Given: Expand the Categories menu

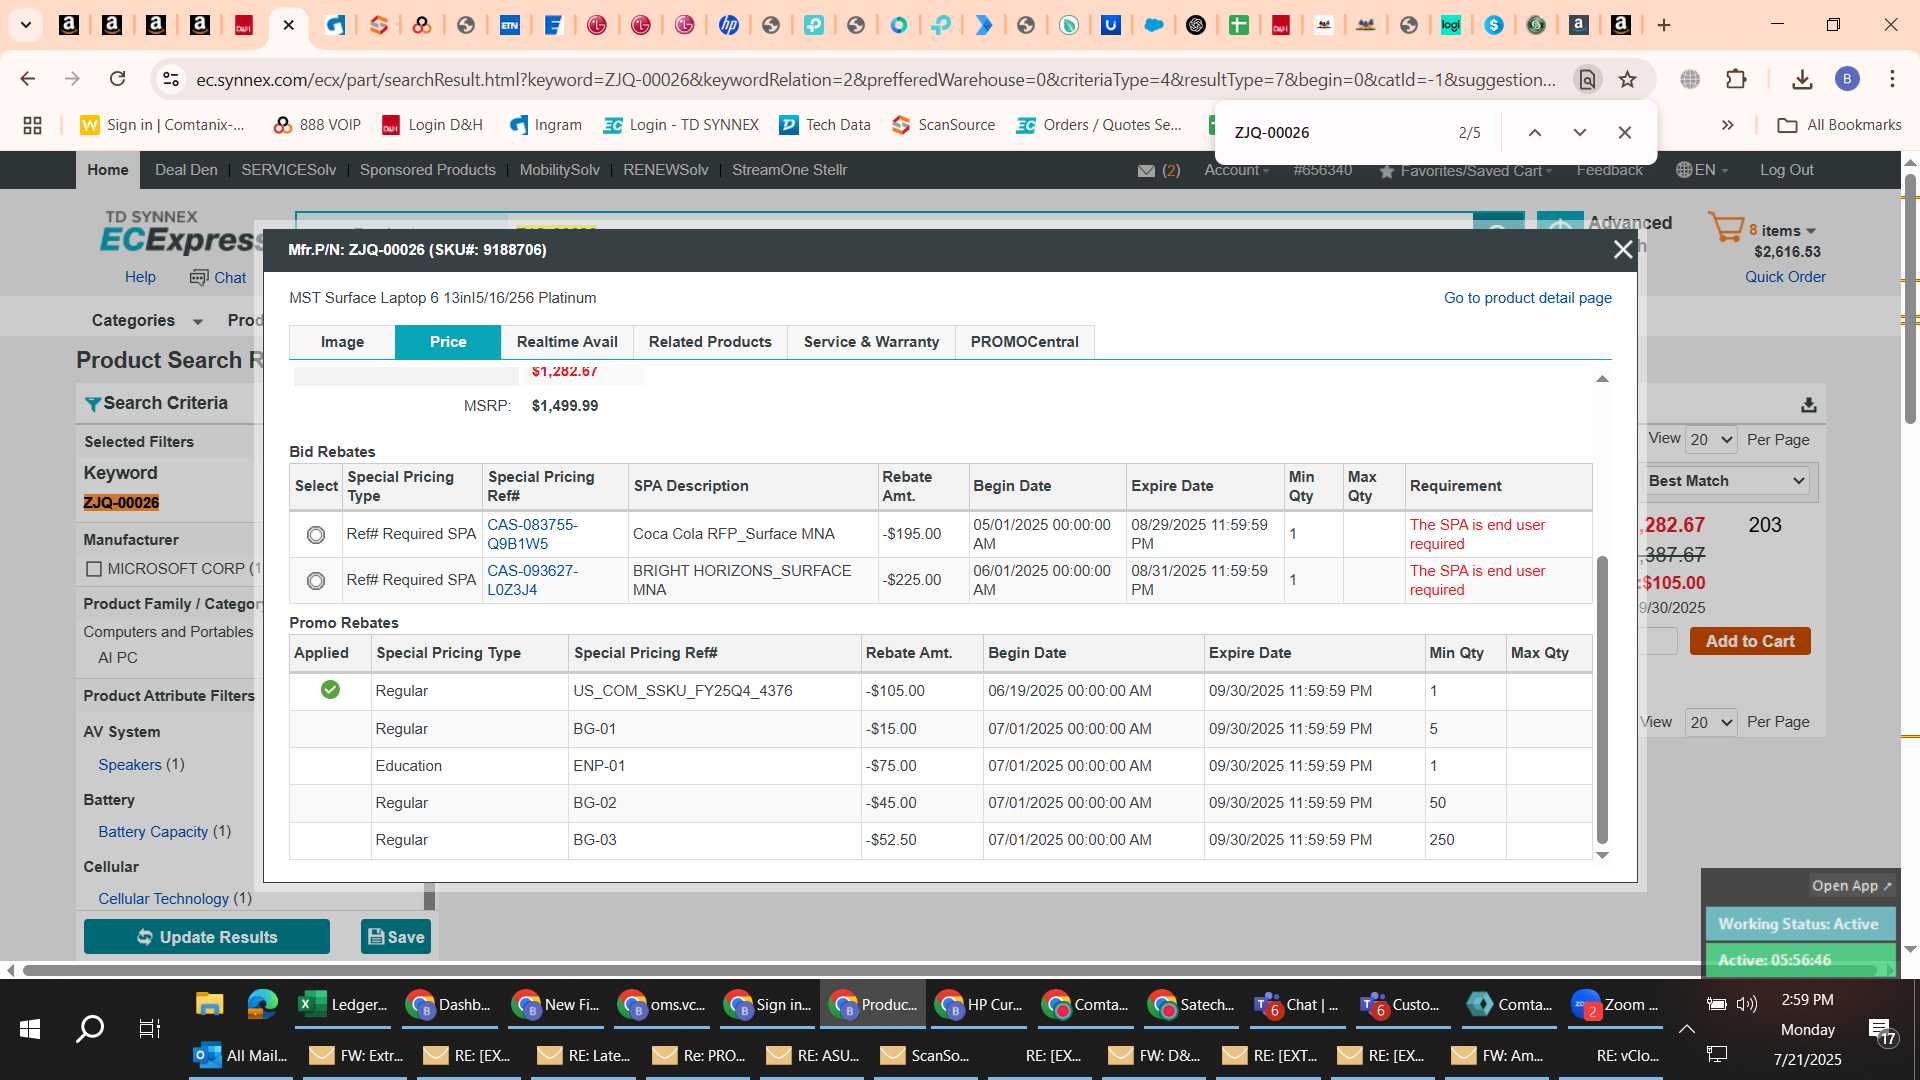Looking at the screenshot, I should [147, 321].
